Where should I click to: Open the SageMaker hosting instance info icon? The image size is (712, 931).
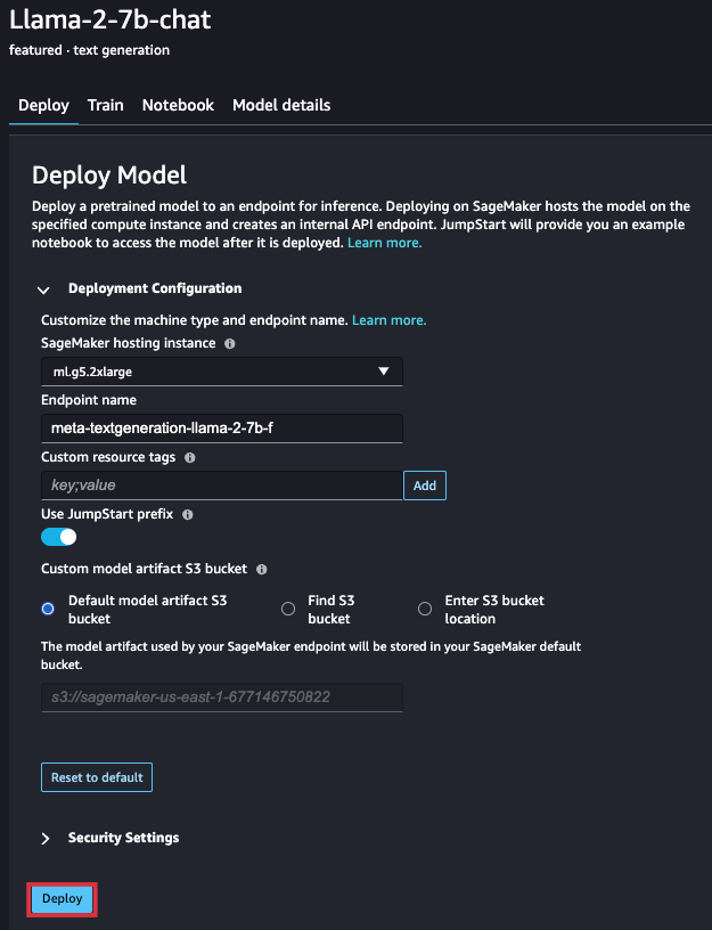point(230,344)
